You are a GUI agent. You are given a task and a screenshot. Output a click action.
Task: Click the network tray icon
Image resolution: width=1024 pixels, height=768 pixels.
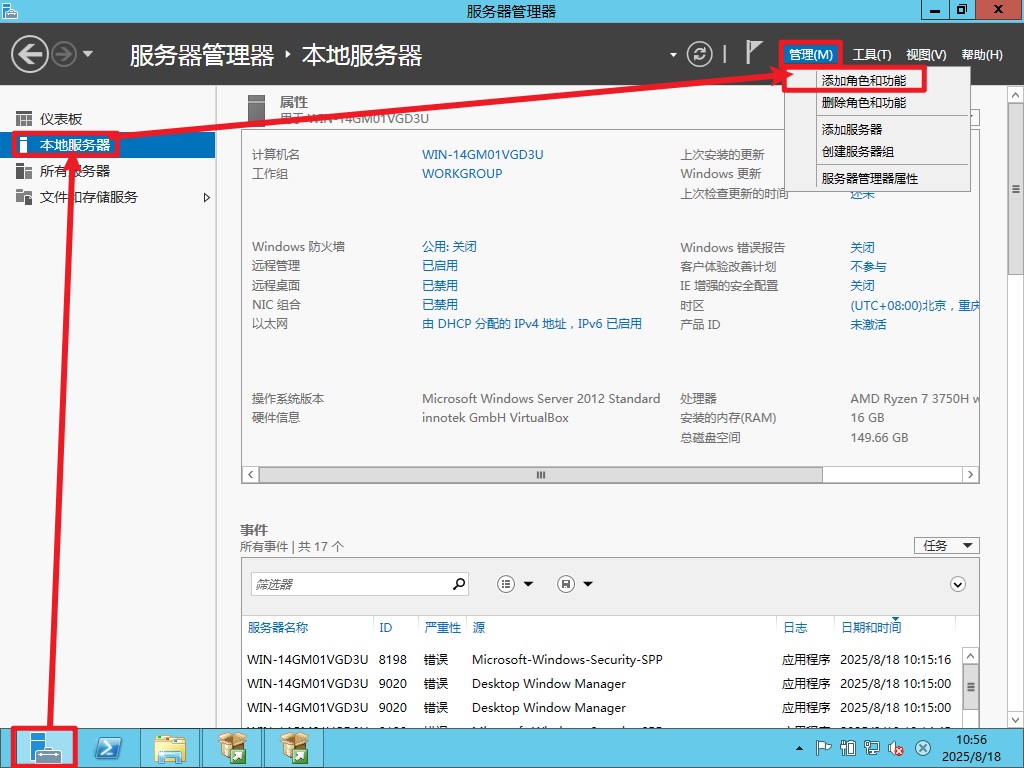tap(871, 748)
